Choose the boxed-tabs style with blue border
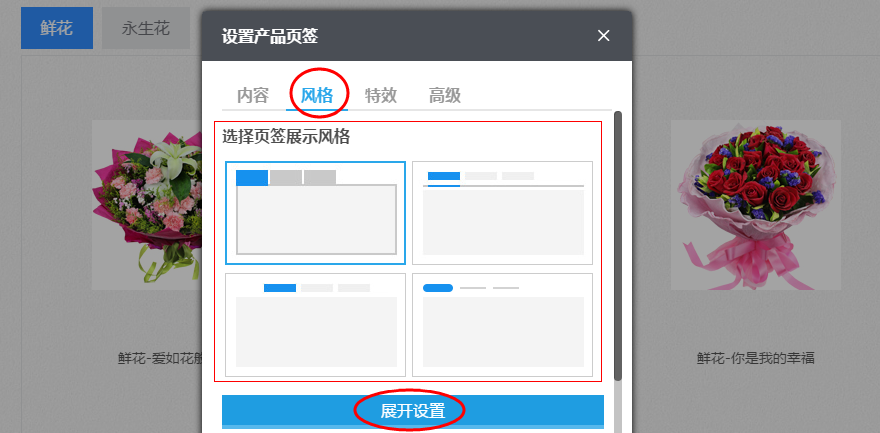The height and width of the screenshot is (433, 880). 316,212
